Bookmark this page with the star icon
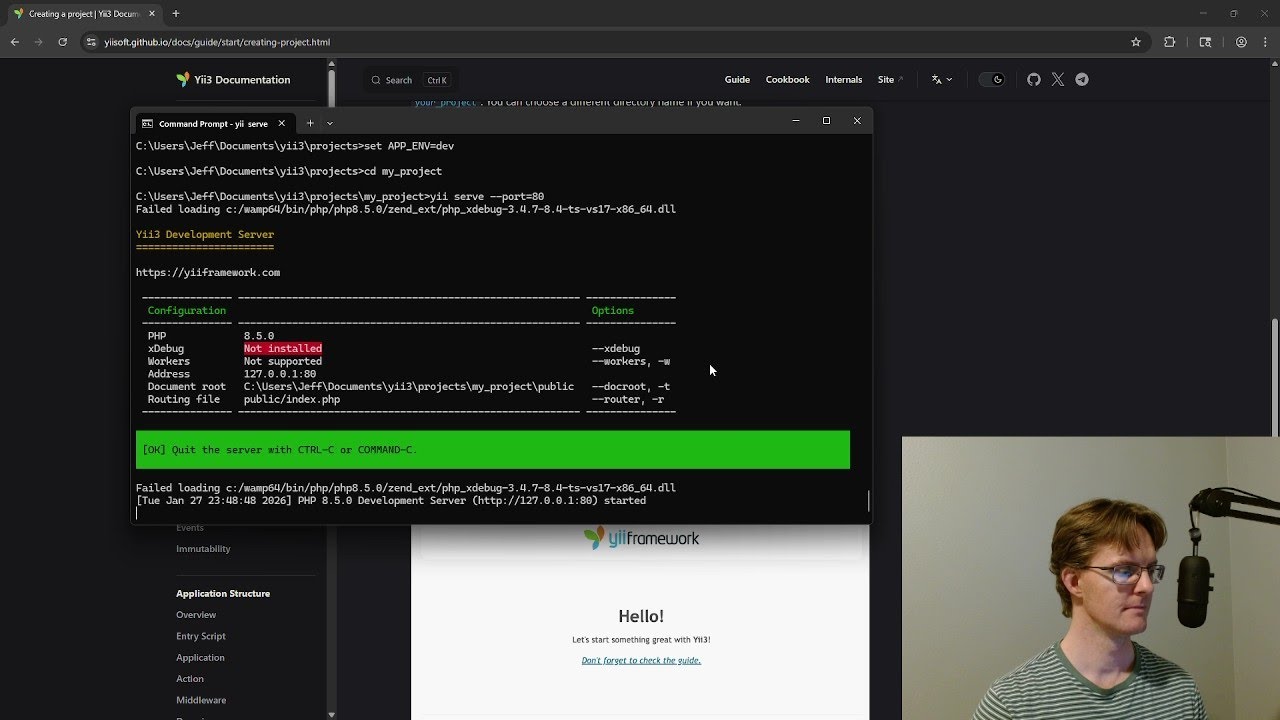Image resolution: width=1280 pixels, height=720 pixels. [1136, 42]
